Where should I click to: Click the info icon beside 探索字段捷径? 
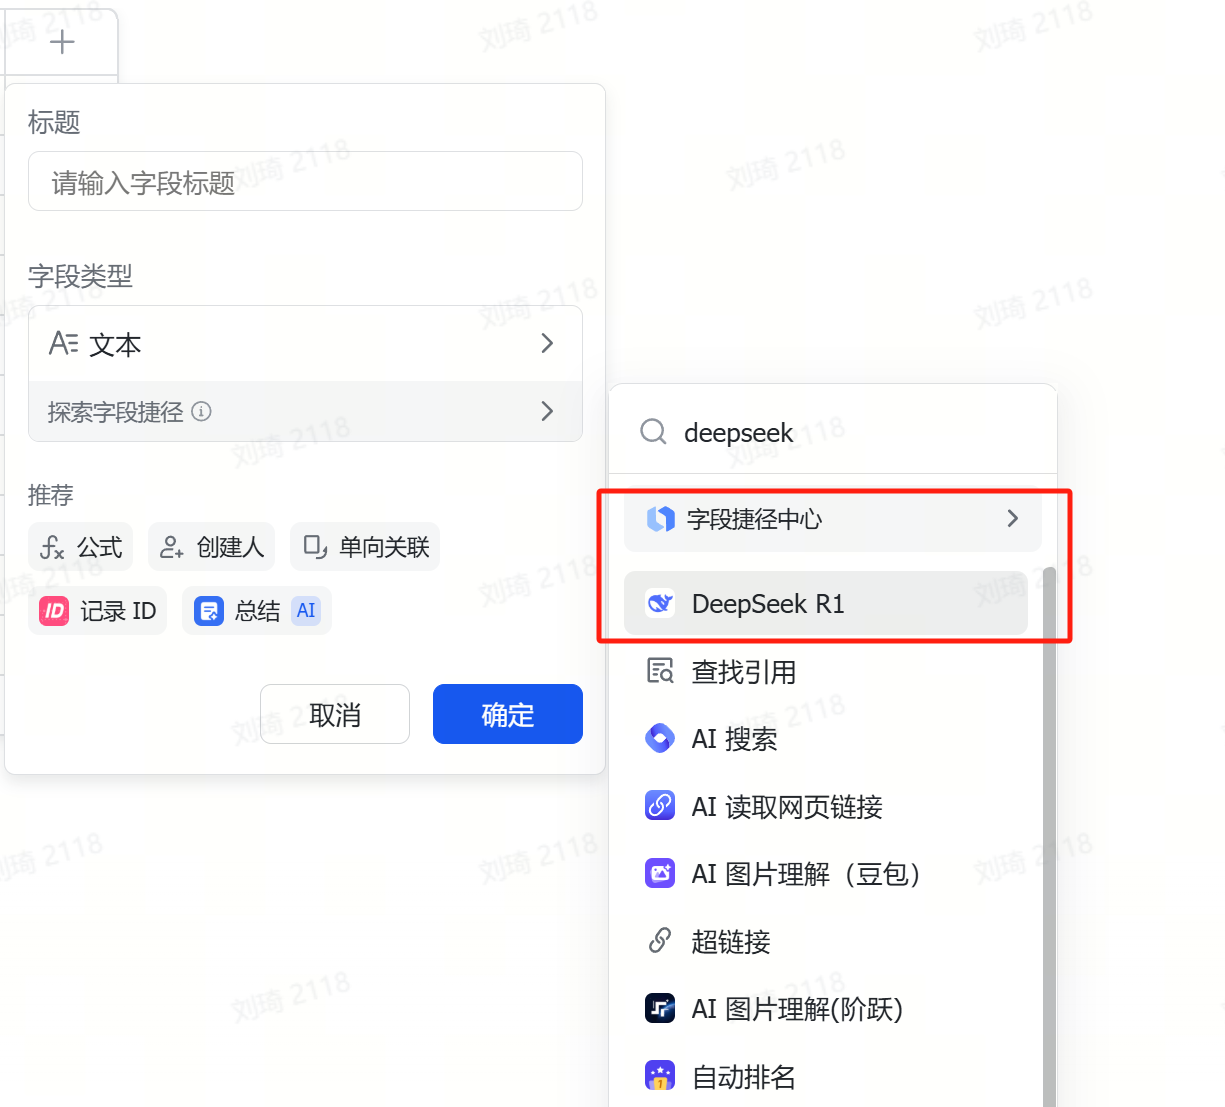202,411
